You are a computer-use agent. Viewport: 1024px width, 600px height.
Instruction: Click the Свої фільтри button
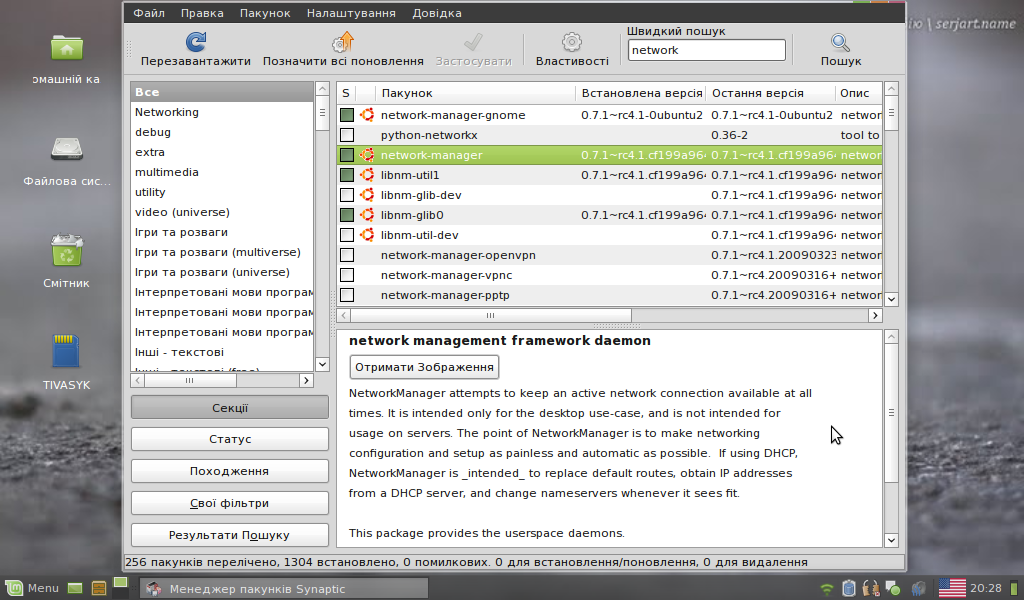tap(230, 503)
